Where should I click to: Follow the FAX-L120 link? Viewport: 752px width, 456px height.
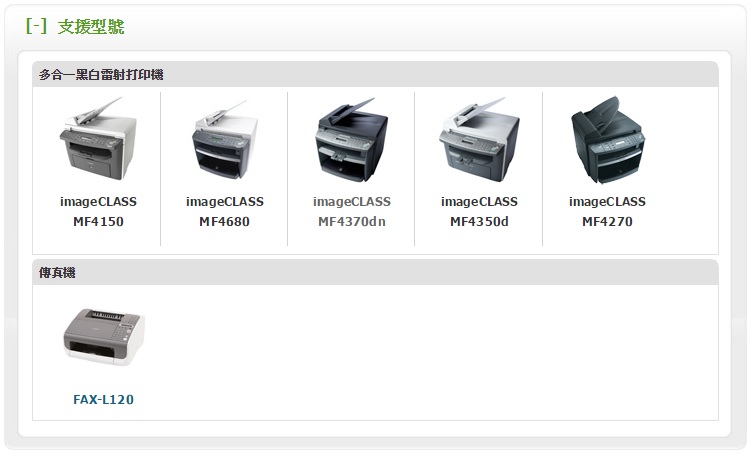[x=104, y=399]
